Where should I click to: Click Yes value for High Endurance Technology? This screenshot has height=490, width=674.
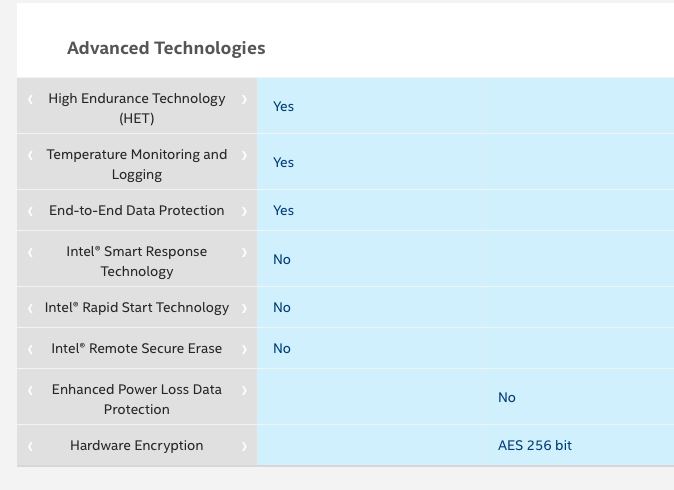pos(283,106)
